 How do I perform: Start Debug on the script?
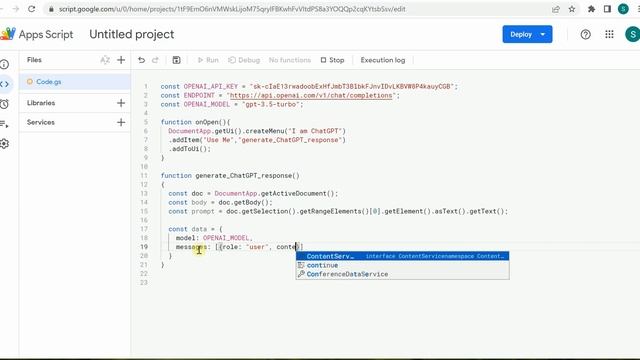tap(244, 60)
